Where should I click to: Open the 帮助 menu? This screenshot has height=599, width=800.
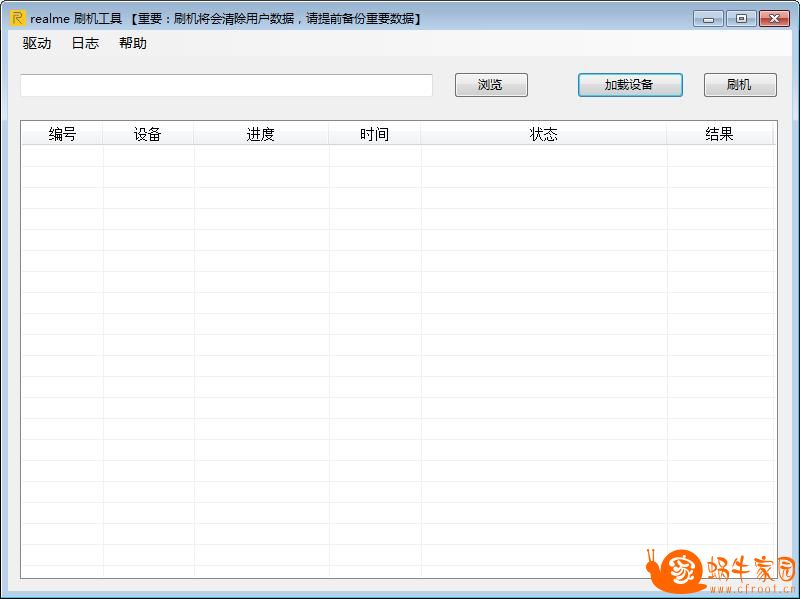(133, 43)
